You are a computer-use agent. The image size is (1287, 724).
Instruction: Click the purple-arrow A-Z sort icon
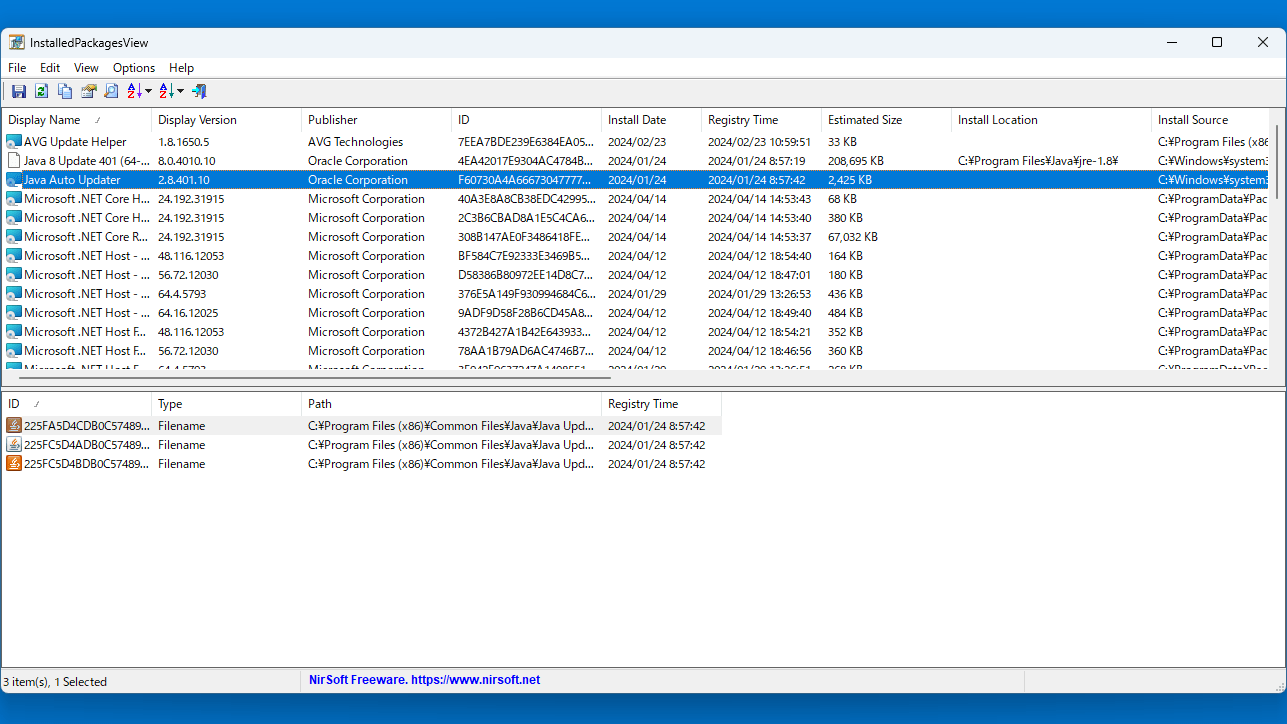(134, 91)
